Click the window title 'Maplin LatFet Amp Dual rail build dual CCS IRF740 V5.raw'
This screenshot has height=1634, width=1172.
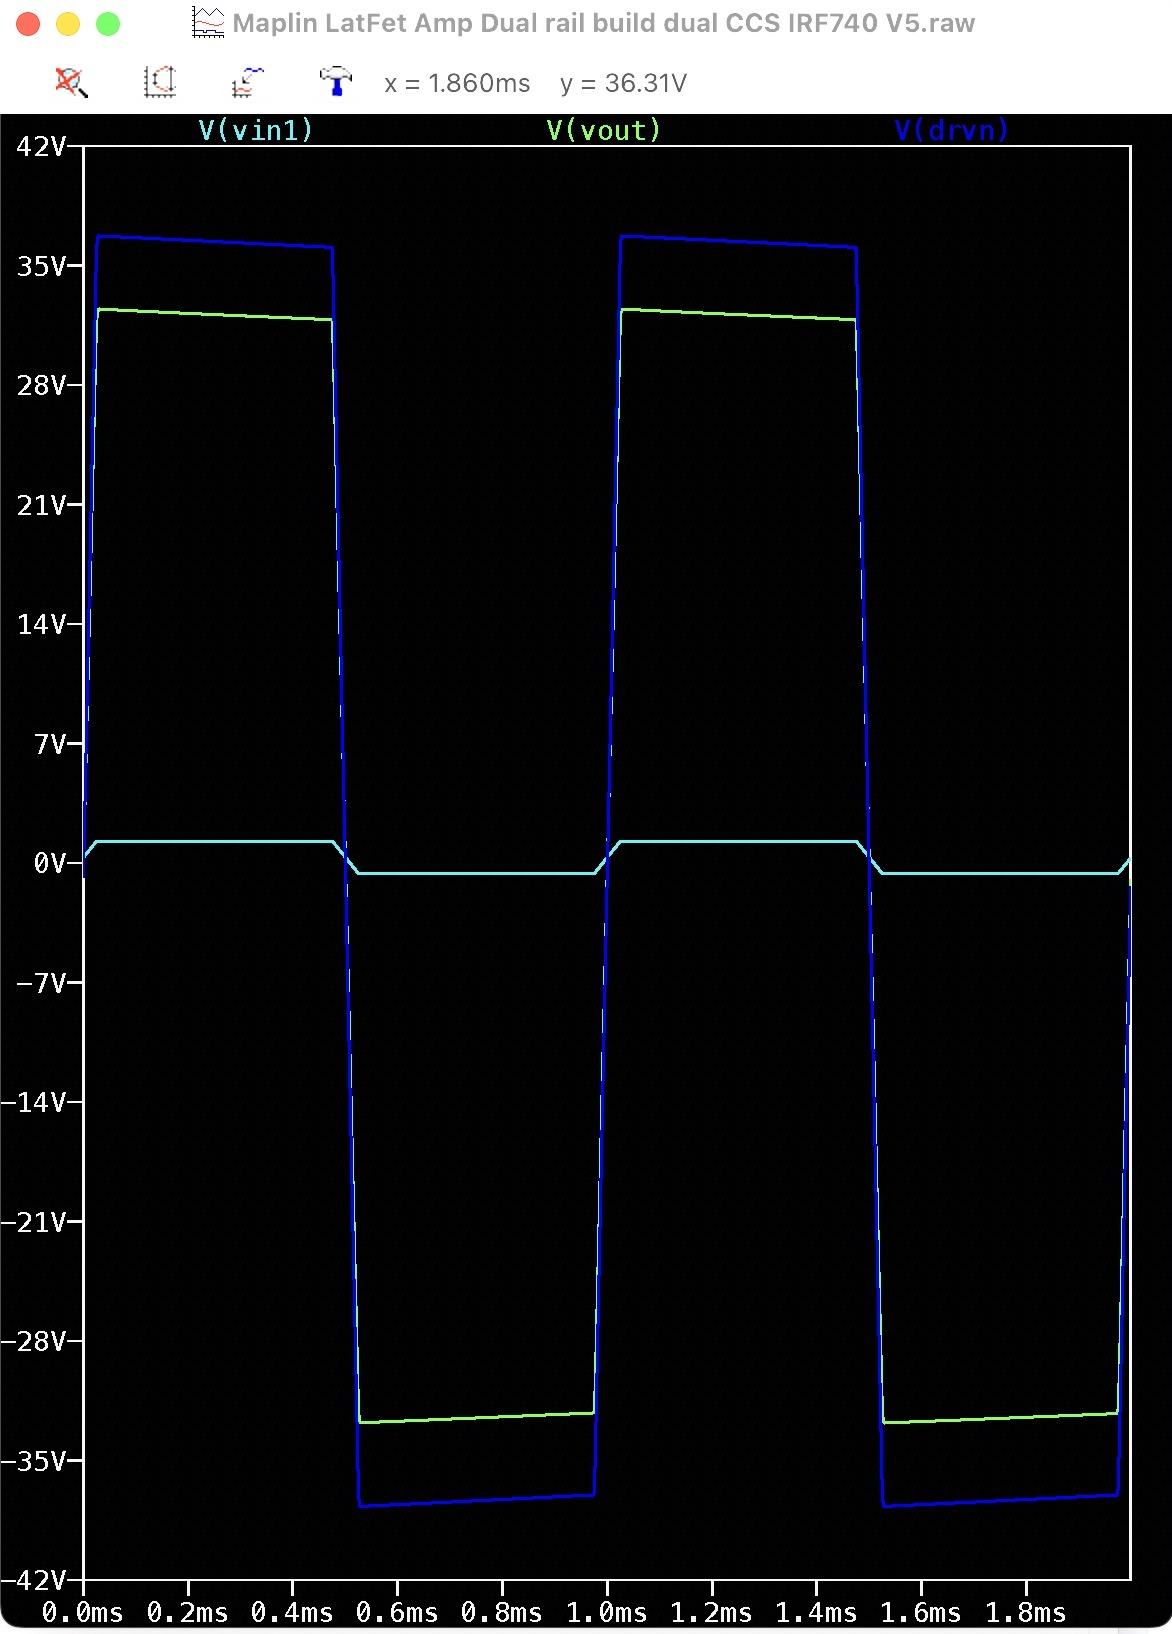(604, 23)
